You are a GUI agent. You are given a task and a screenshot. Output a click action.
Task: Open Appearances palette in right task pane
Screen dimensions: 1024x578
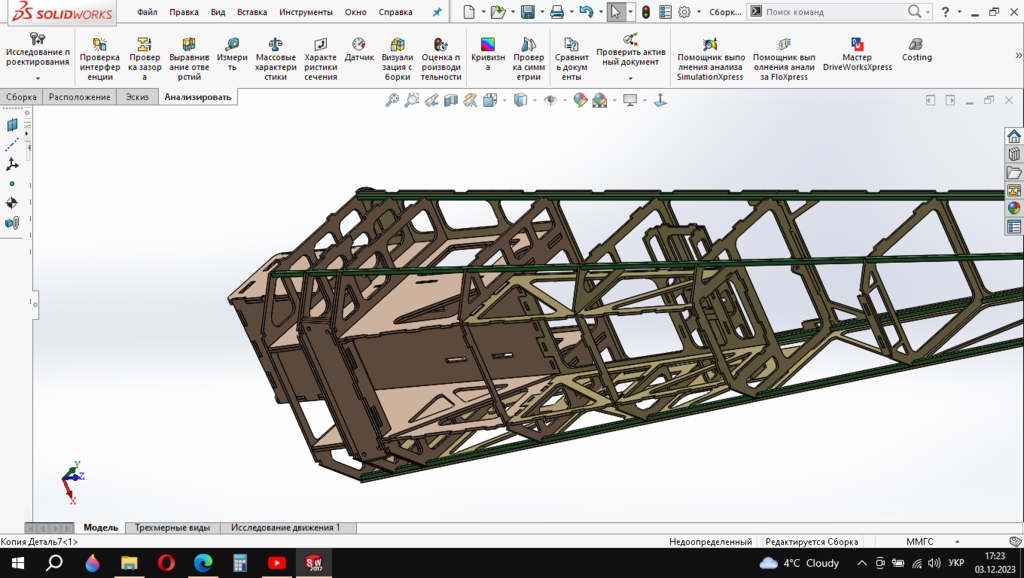tap(1014, 208)
